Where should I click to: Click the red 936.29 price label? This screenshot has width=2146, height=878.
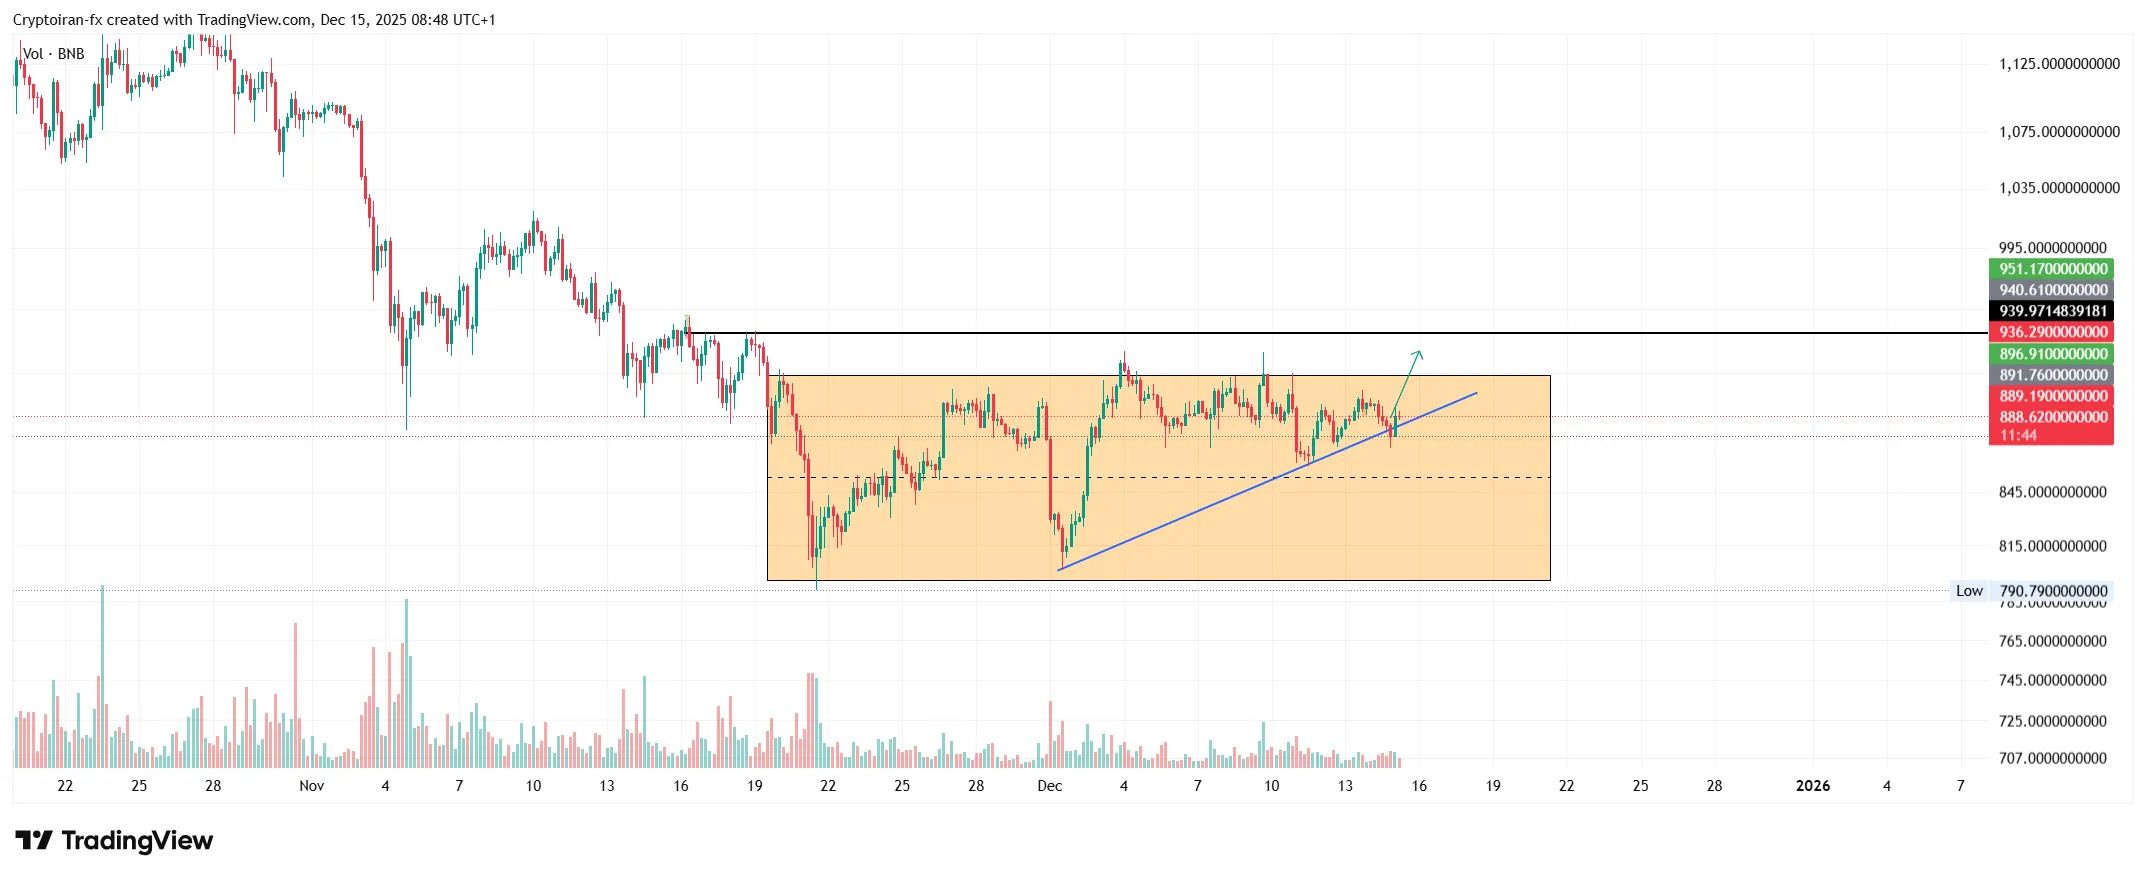point(2051,332)
